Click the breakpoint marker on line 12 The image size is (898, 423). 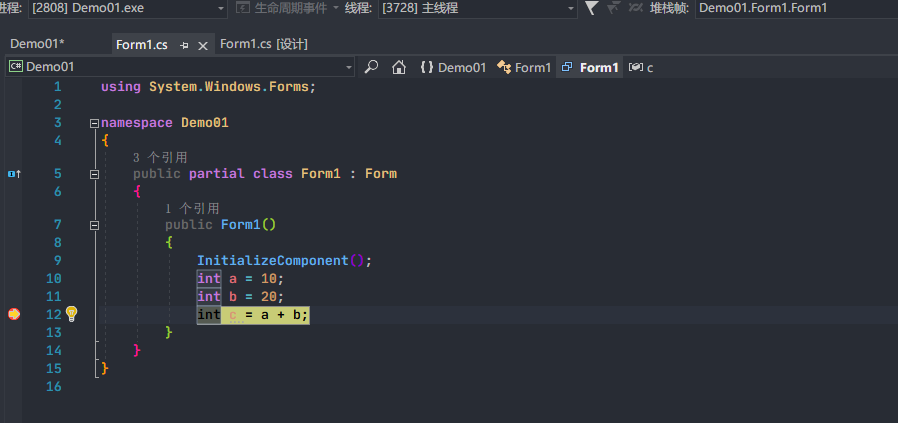pyautogui.click(x=14, y=314)
